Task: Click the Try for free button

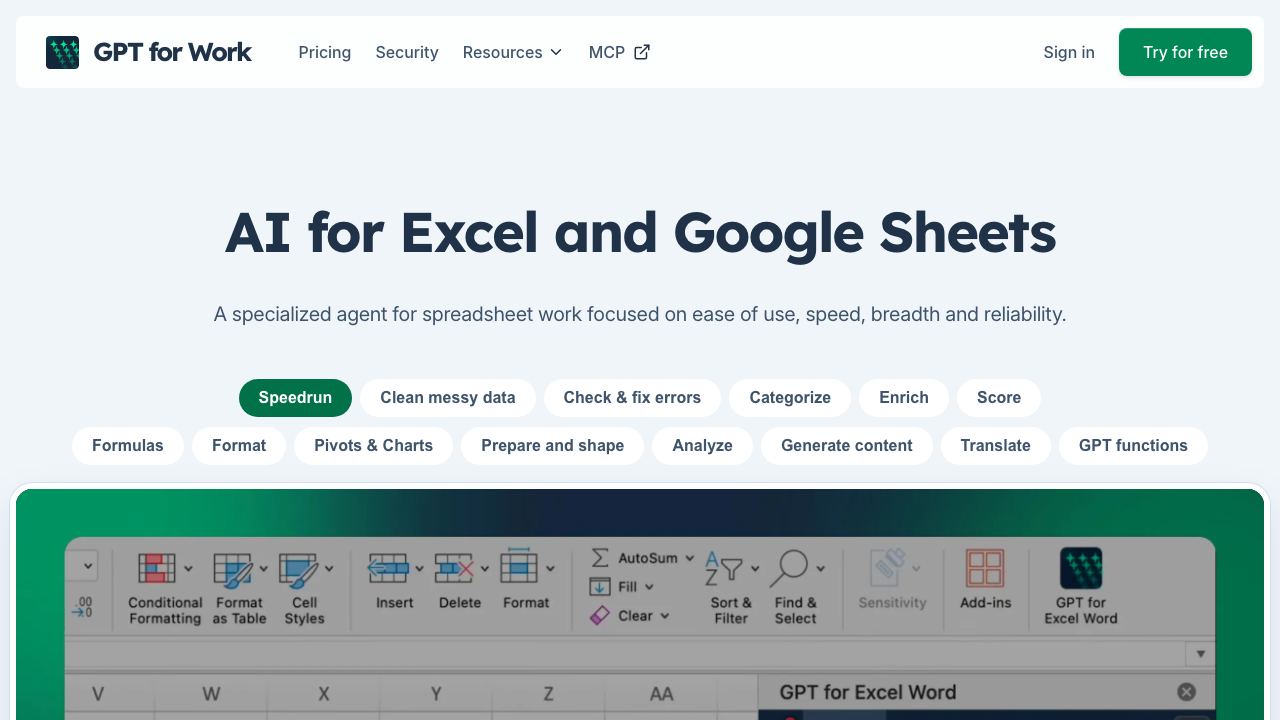Action: click(x=1185, y=52)
